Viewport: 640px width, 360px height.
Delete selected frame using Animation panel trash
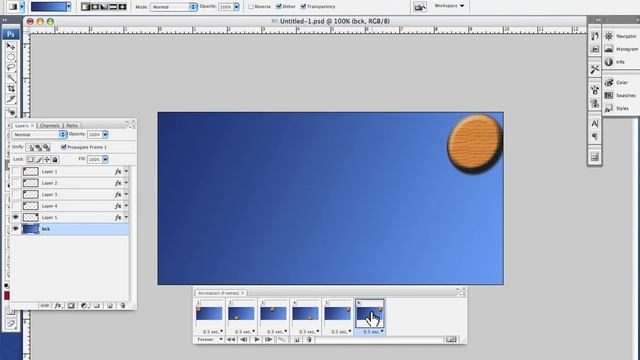tap(309, 339)
